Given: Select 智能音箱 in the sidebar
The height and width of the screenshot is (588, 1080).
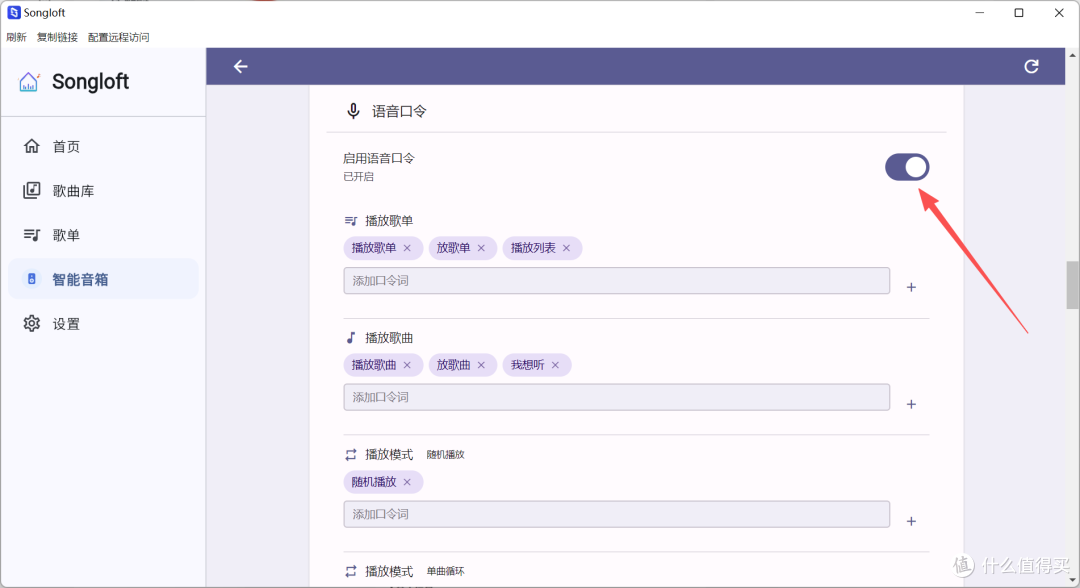Looking at the screenshot, I should (x=103, y=280).
